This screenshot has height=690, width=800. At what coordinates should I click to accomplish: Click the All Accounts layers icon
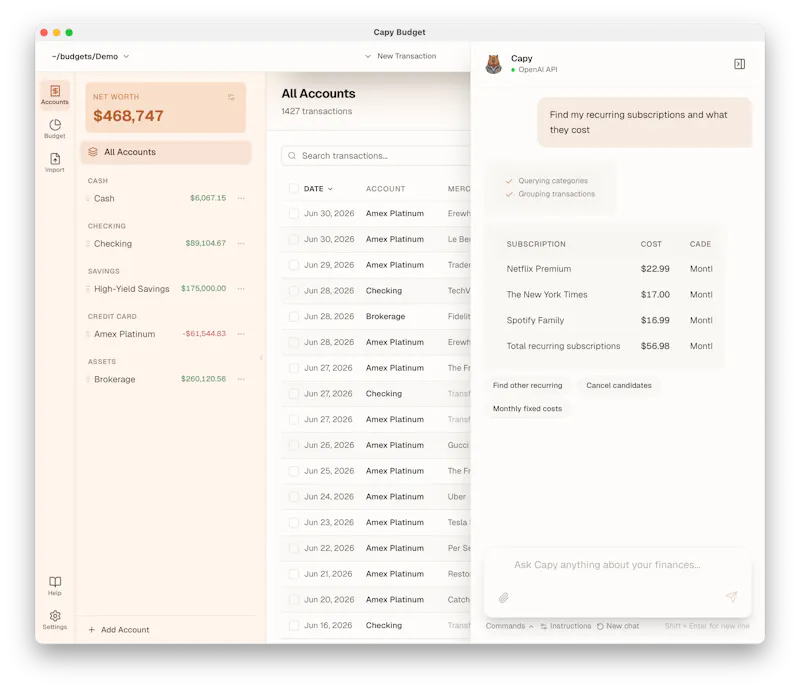pos(93,152)
